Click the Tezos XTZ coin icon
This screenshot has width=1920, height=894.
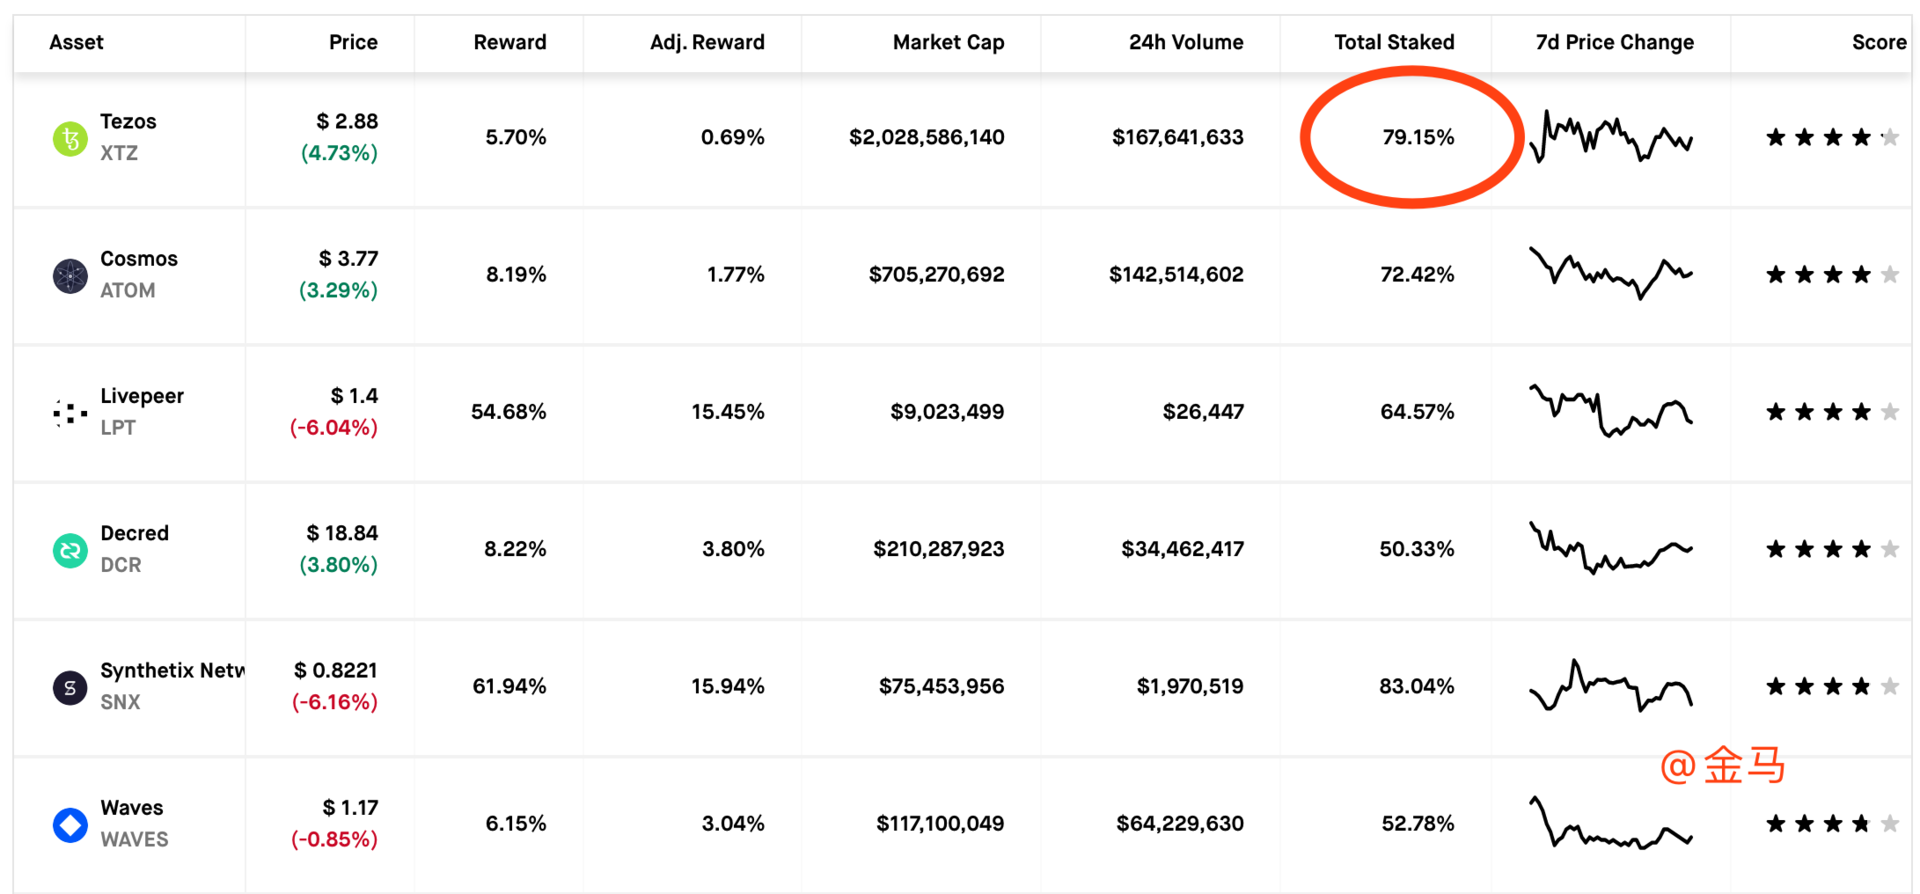[x=70, y=138]
